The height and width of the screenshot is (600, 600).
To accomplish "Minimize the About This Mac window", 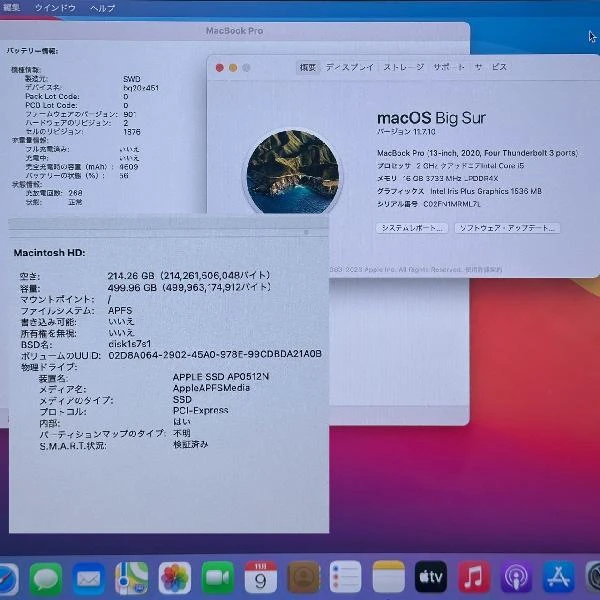I will click(233, 68).
